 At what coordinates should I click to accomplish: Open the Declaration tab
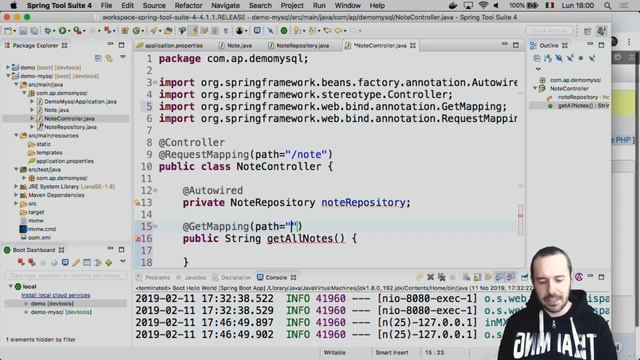(x=232, y=277)
